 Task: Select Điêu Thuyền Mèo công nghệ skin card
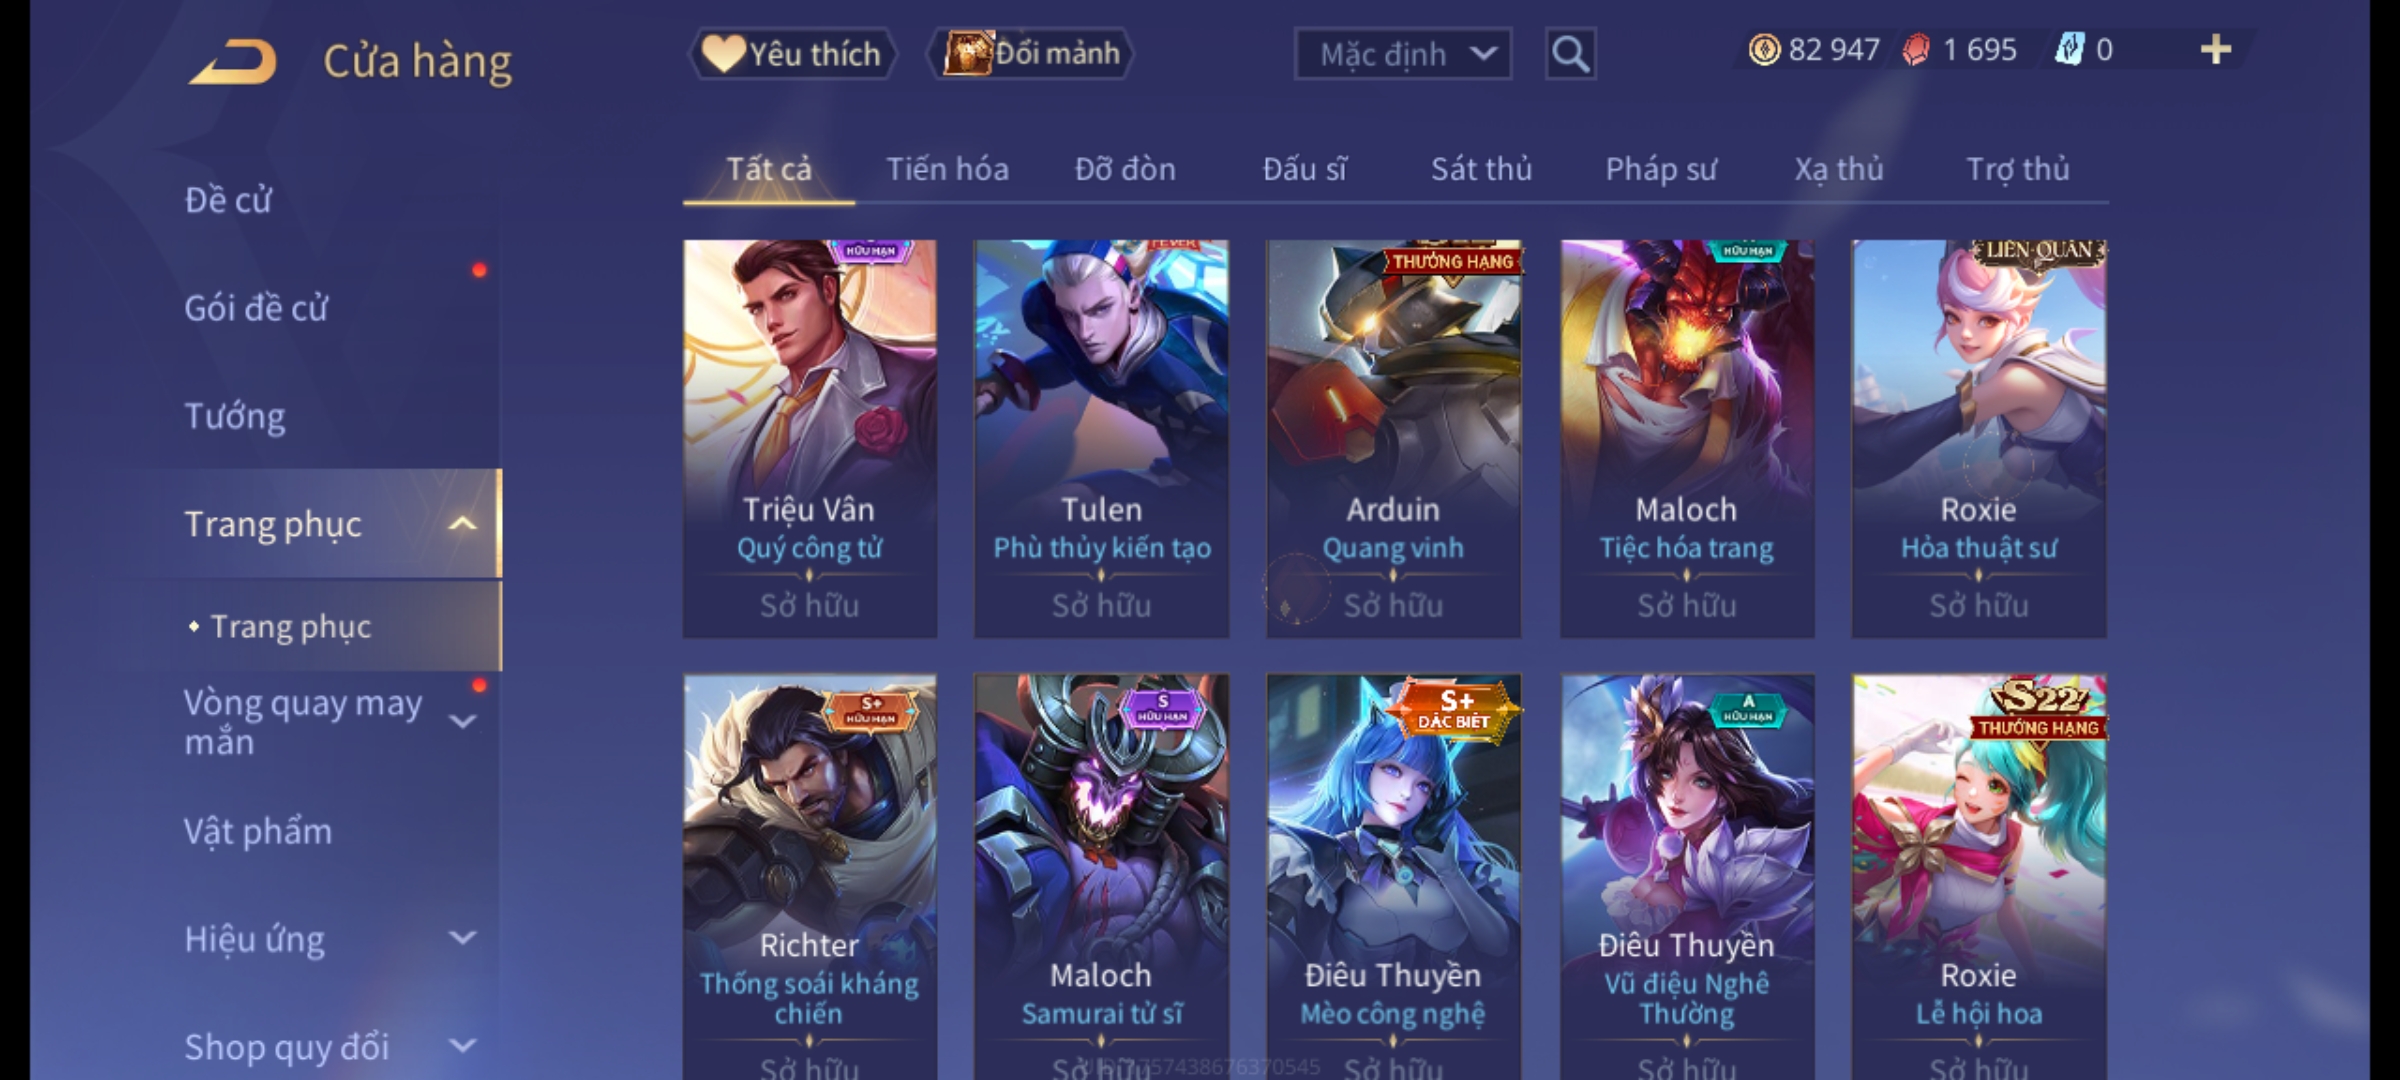1393,876
